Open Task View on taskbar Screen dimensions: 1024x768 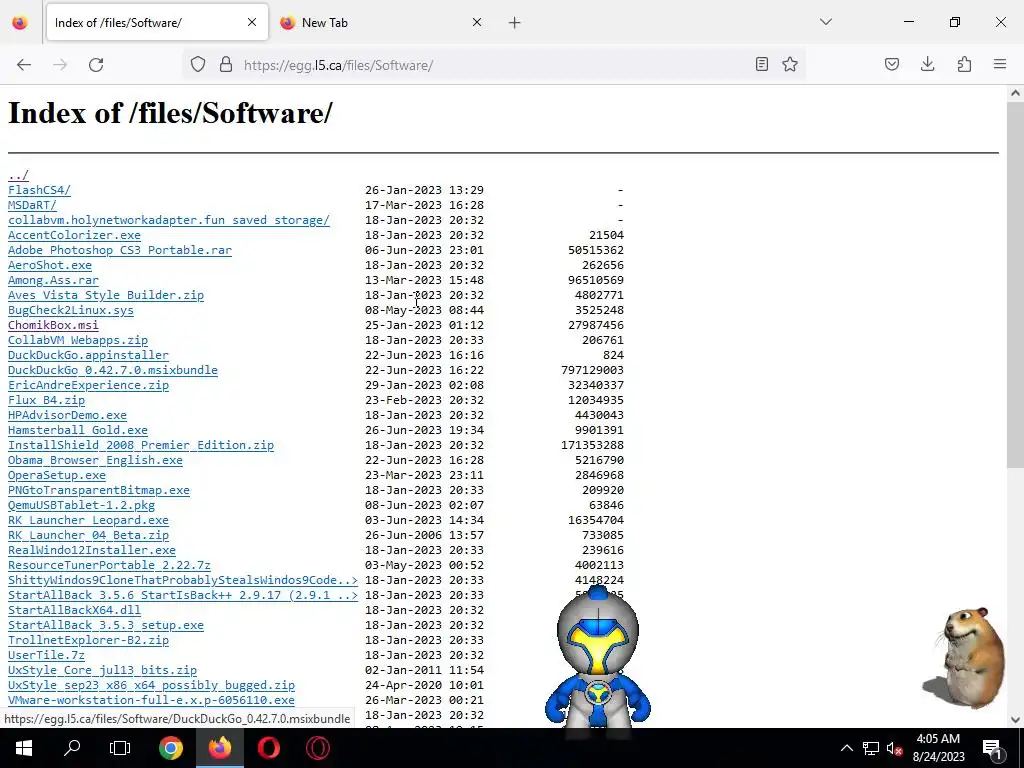tap(120, 748)
